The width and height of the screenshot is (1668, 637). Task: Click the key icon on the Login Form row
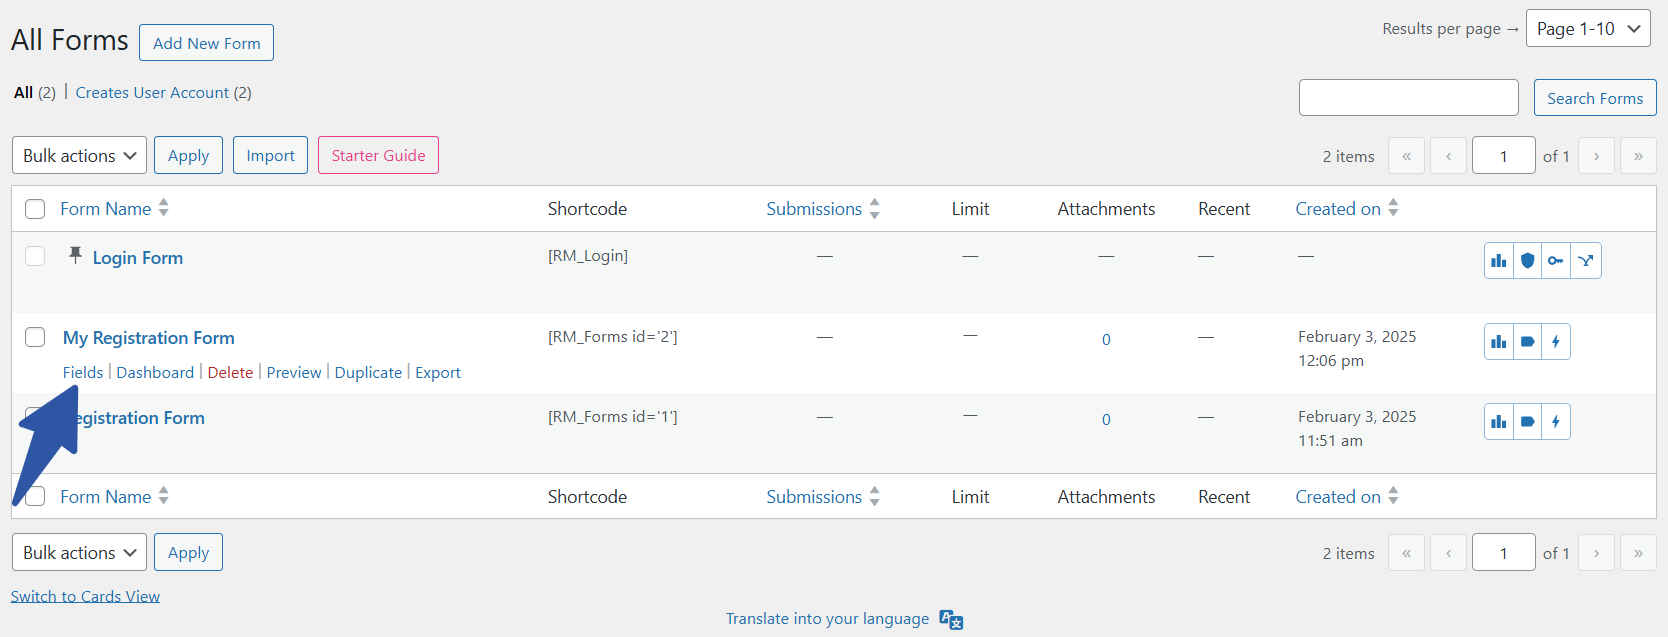[x=1556, y=261]
